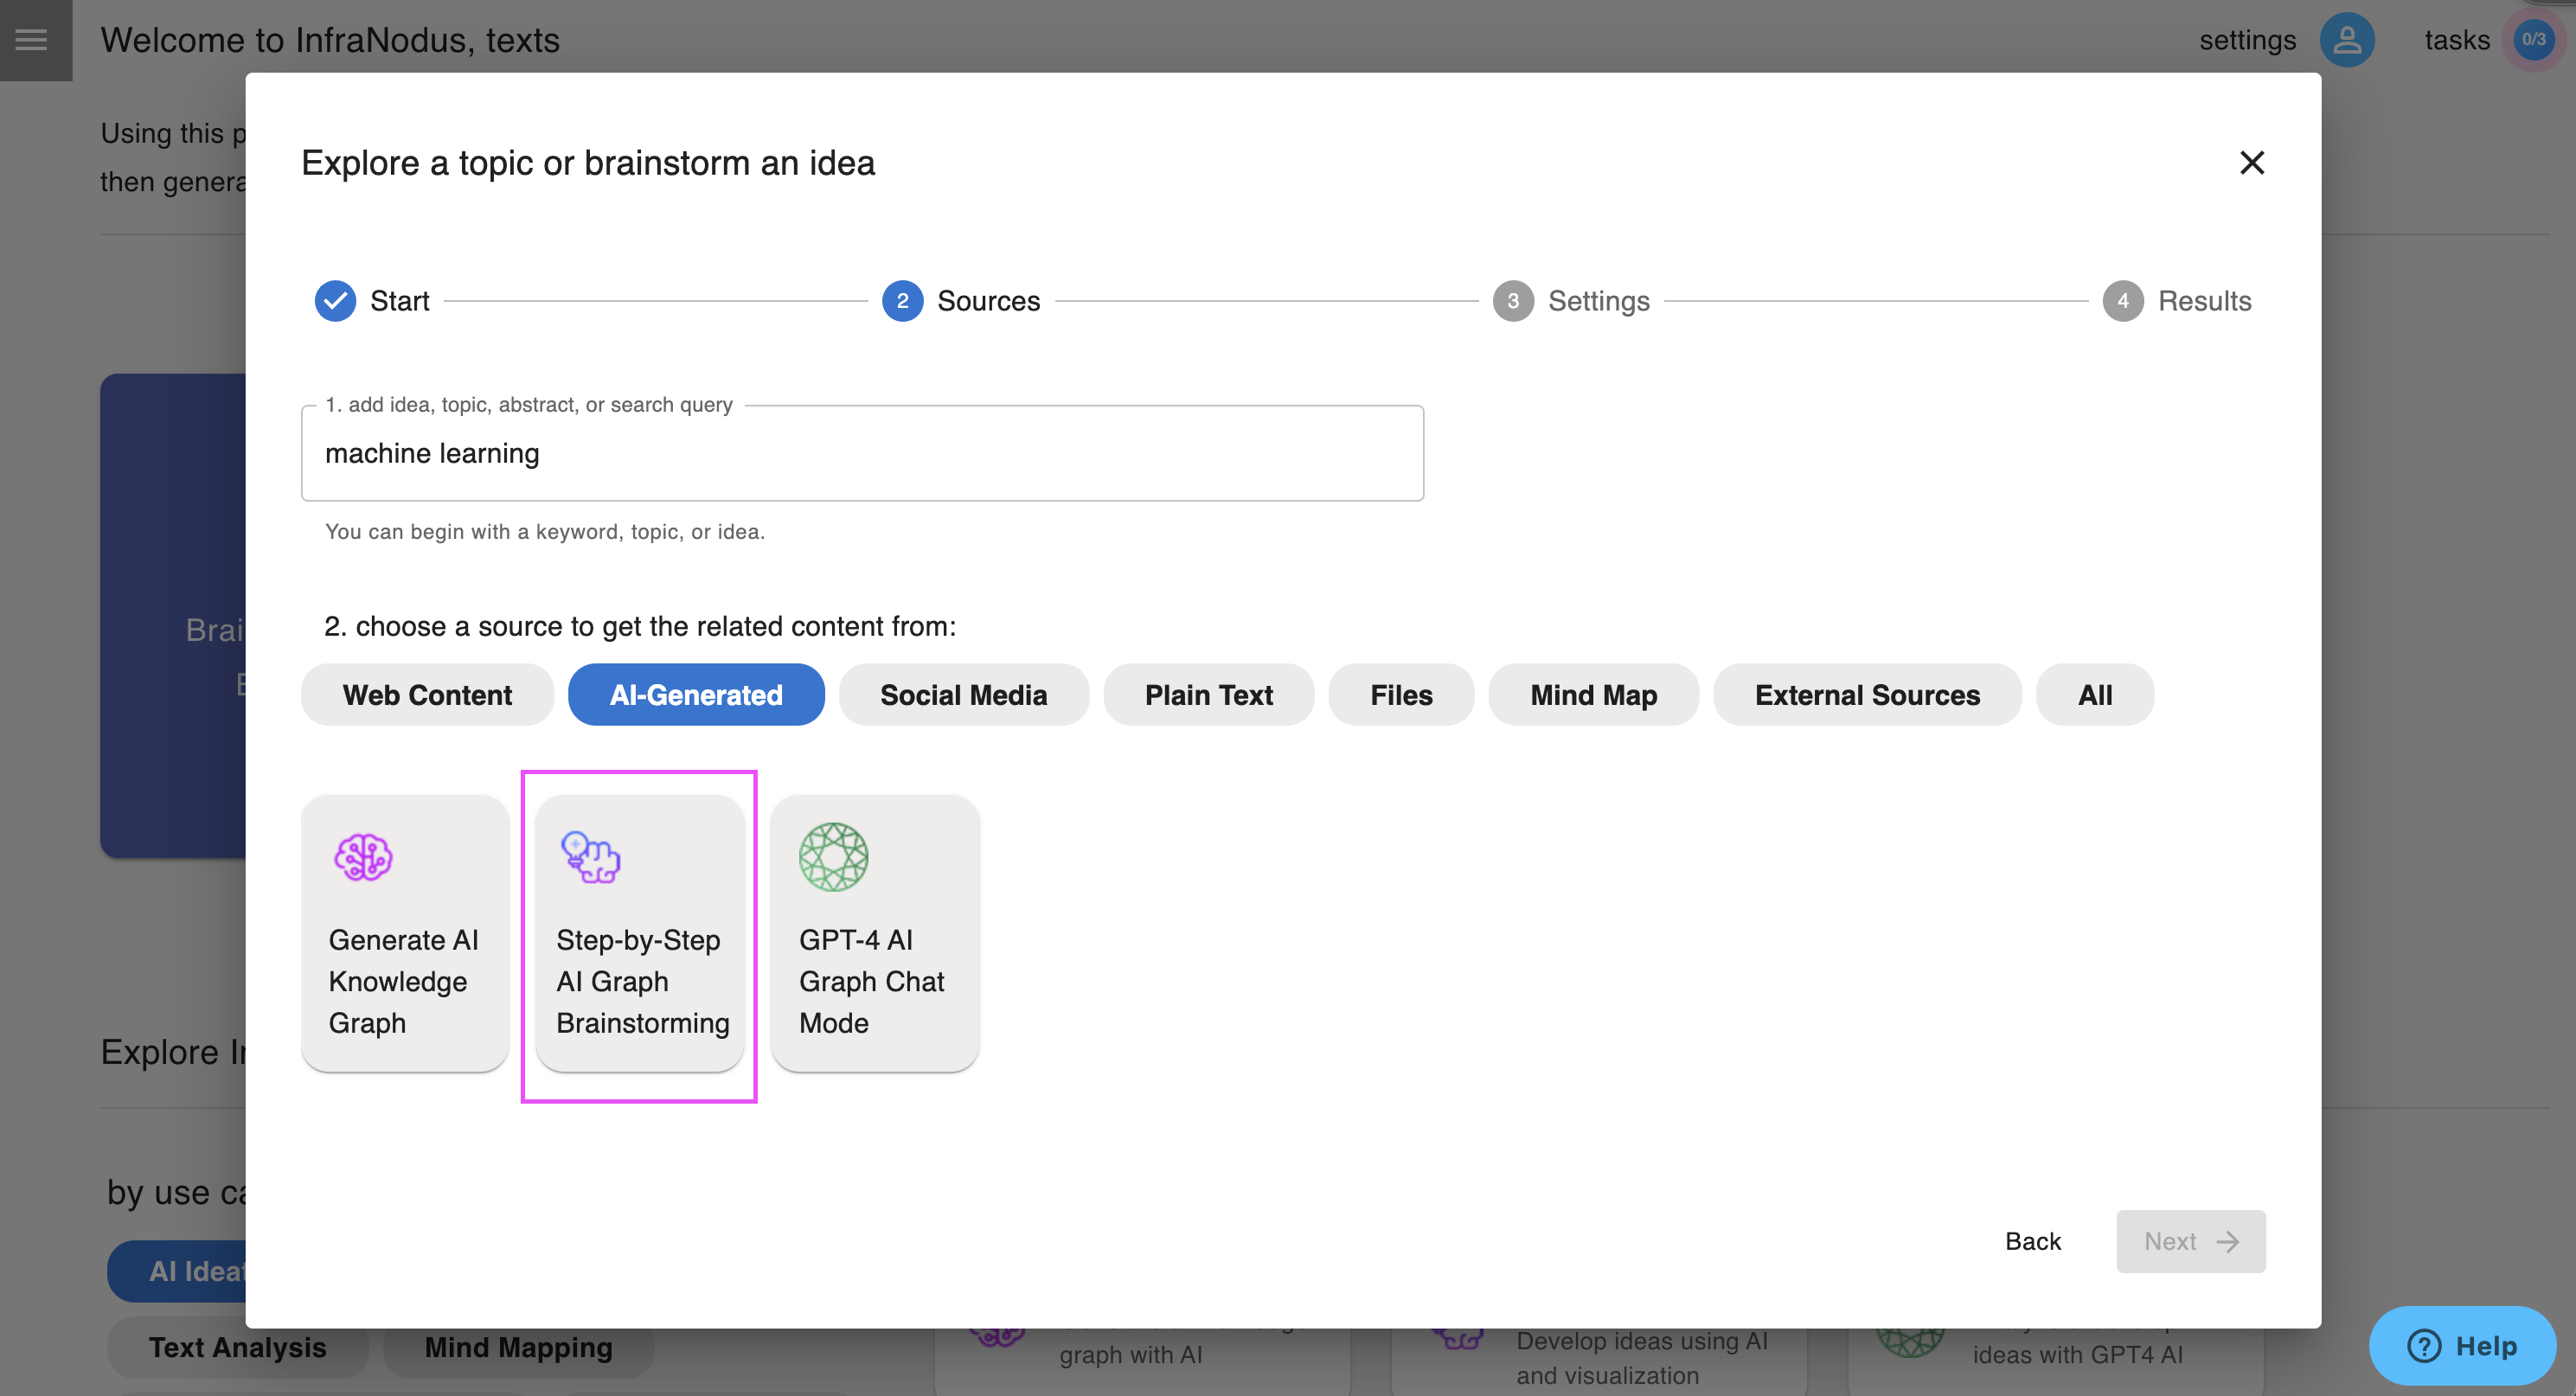Open the hamburger menu icon

[x=31, y=39]
